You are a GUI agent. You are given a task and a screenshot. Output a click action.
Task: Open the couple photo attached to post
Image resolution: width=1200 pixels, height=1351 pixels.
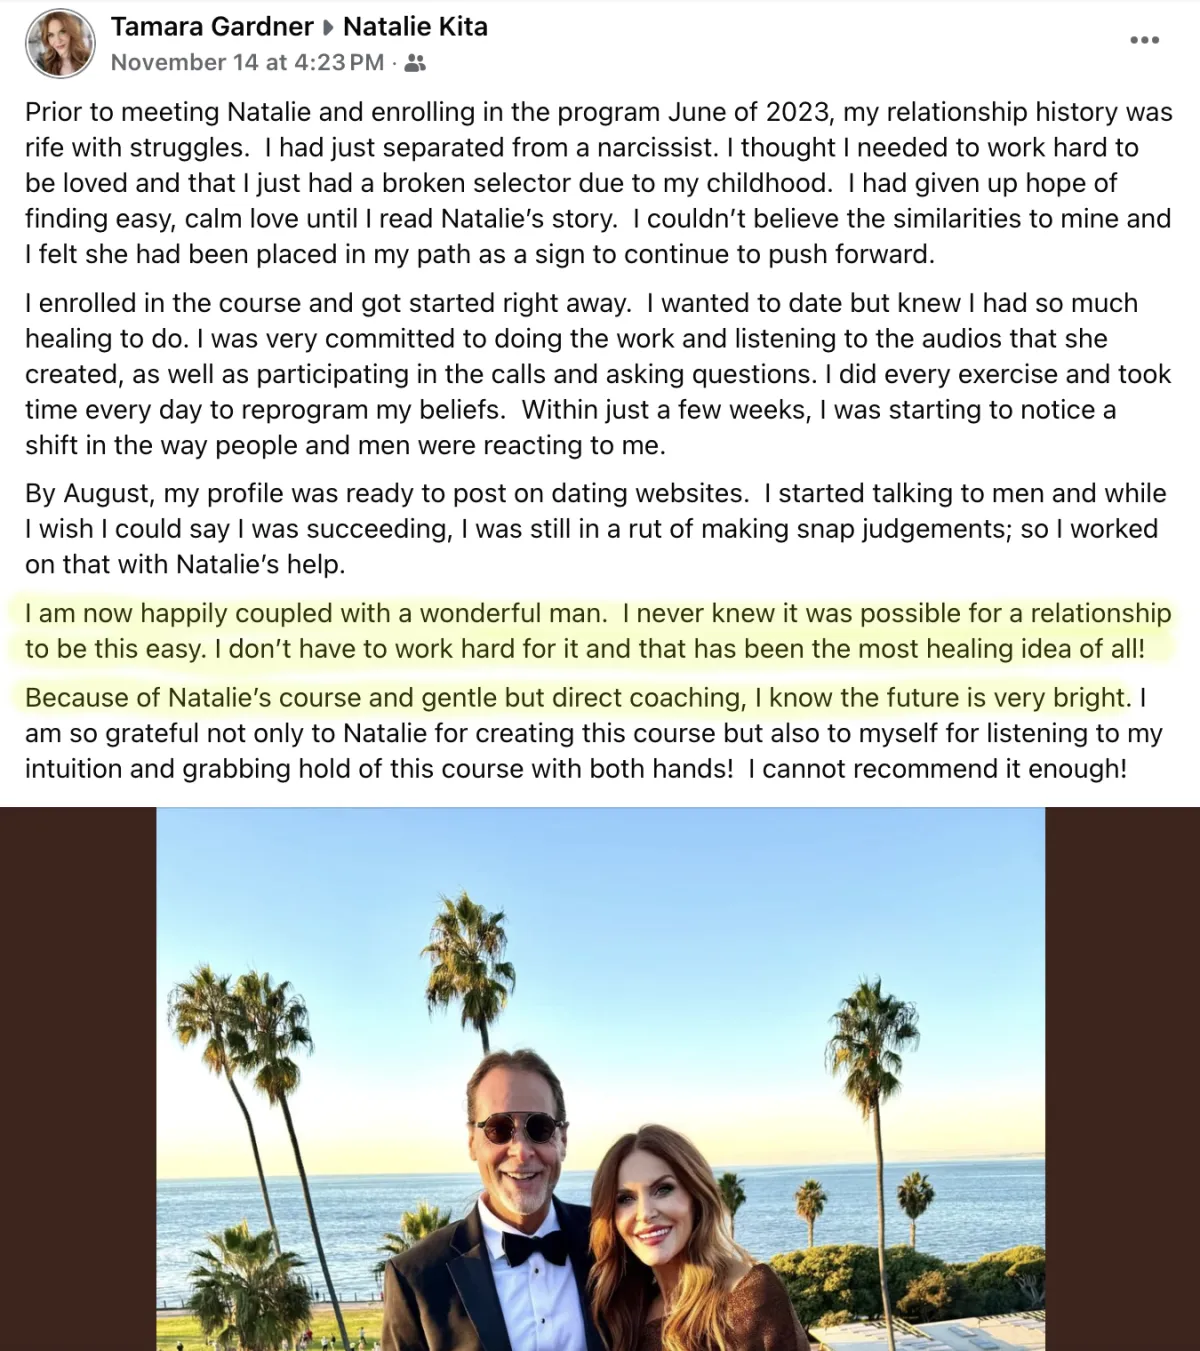[x=600, y=1079]
